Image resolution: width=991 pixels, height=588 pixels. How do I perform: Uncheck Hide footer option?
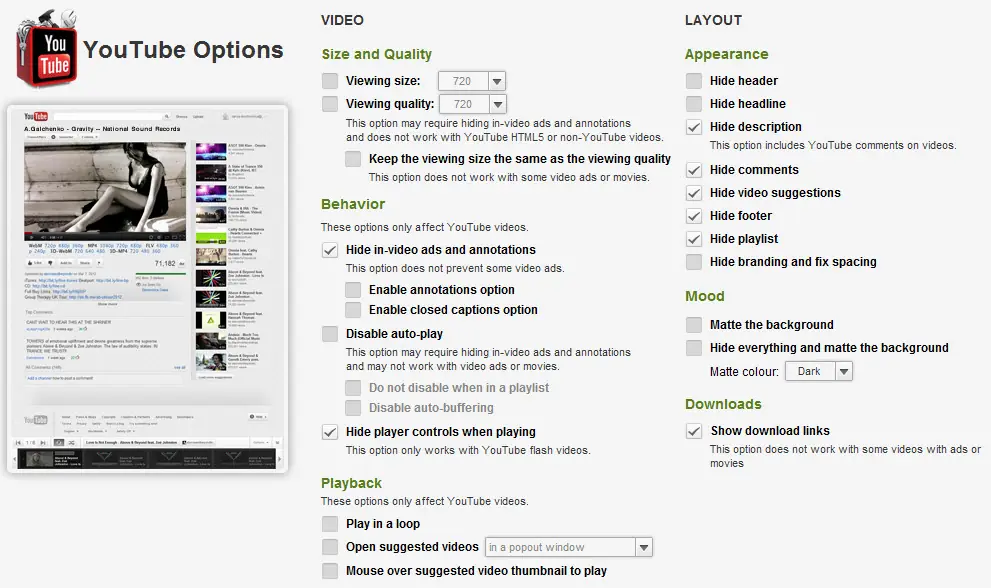point(694,216)
